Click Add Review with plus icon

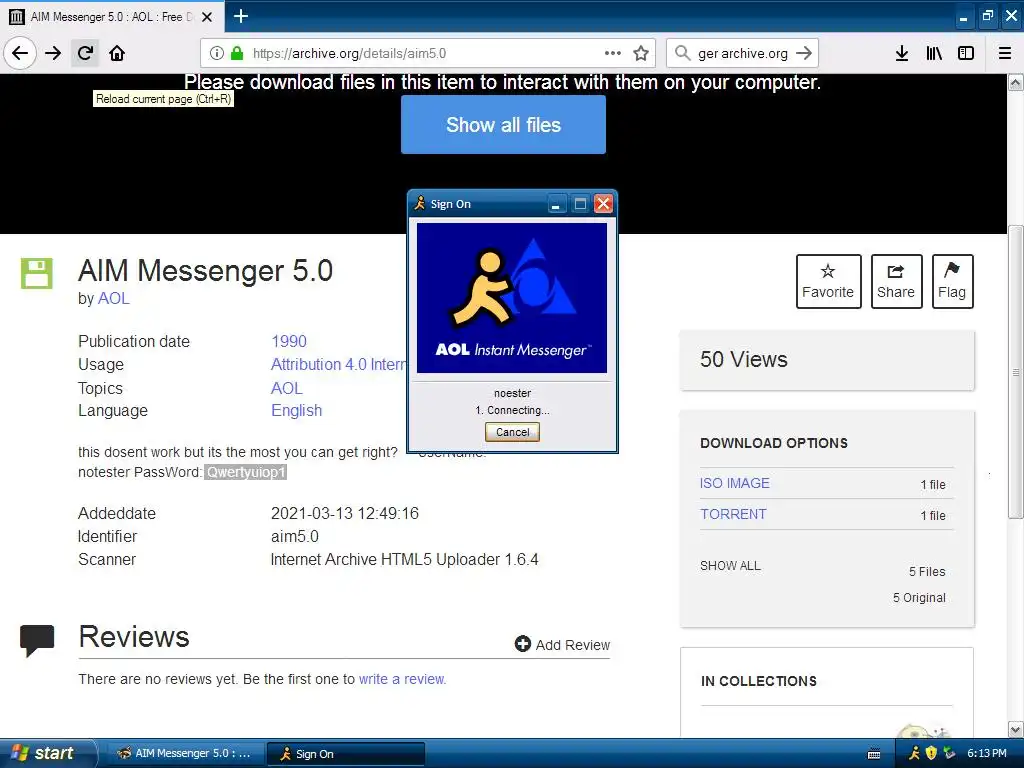[x=562, y=645]
